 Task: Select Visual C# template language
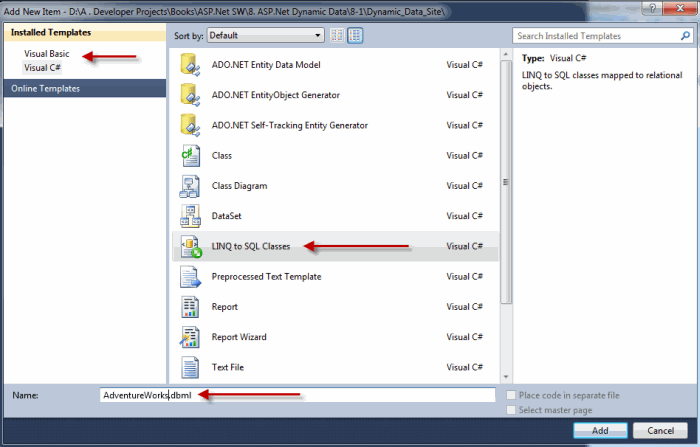[x=42, y=68]
